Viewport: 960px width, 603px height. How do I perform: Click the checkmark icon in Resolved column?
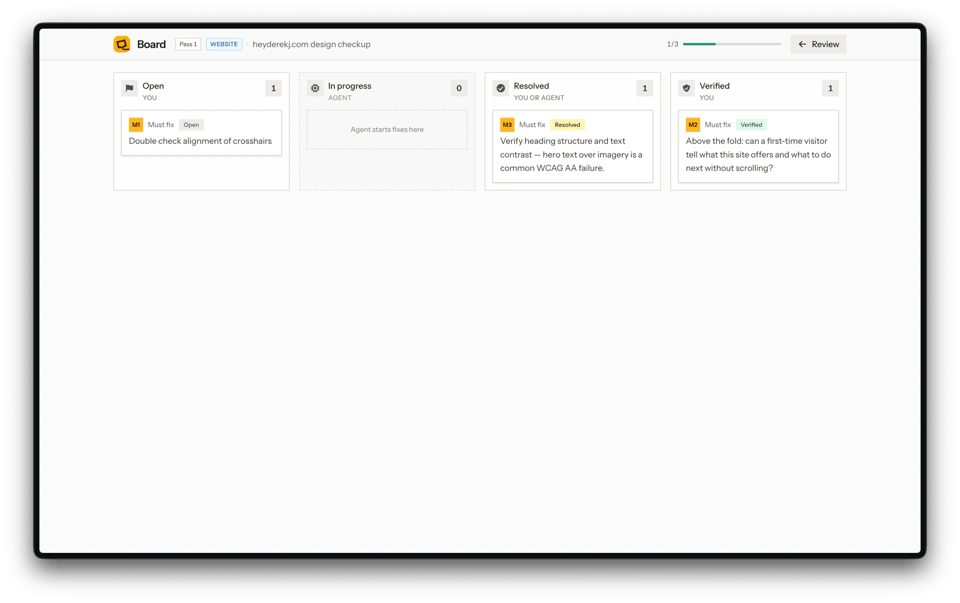coord(501,88)
